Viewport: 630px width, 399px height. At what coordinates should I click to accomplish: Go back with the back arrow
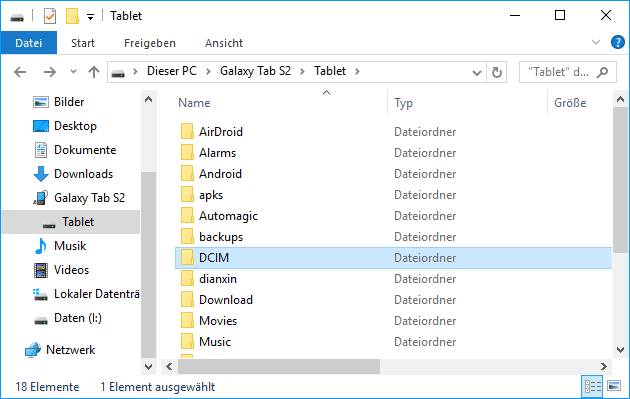tap(20, 72)
